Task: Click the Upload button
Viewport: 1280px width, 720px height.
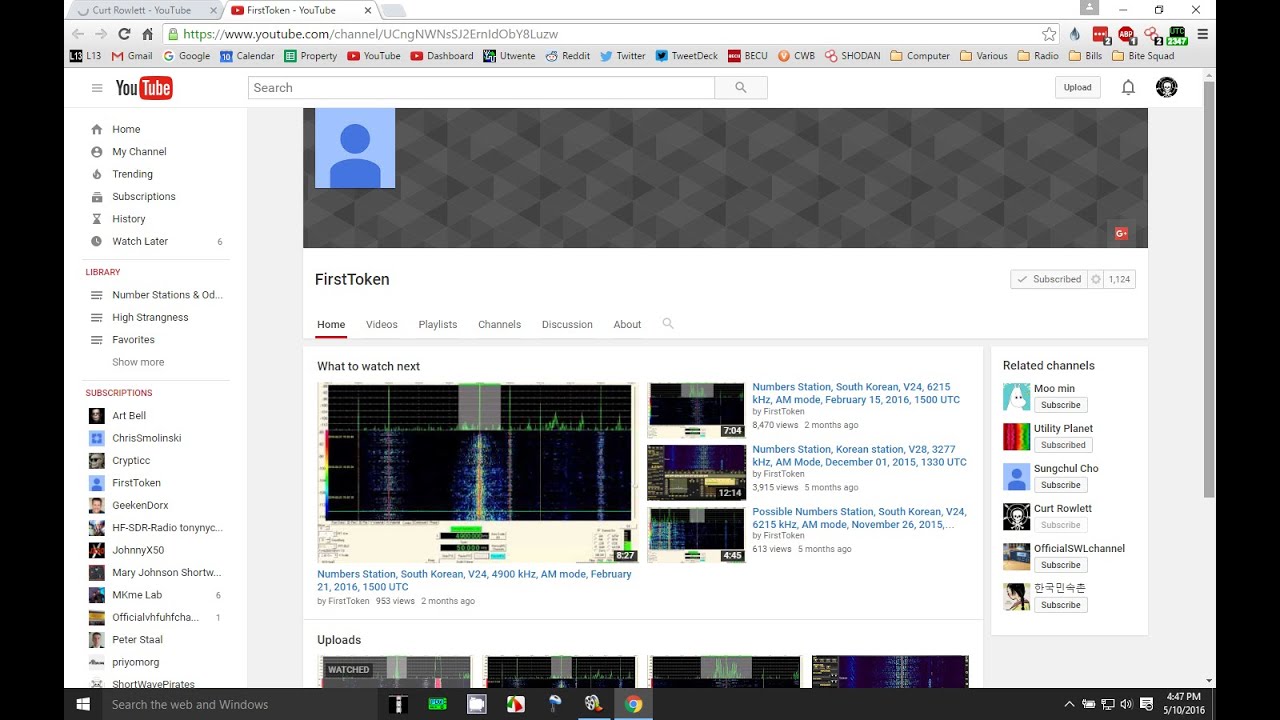Action: [x=1077, y=88]
